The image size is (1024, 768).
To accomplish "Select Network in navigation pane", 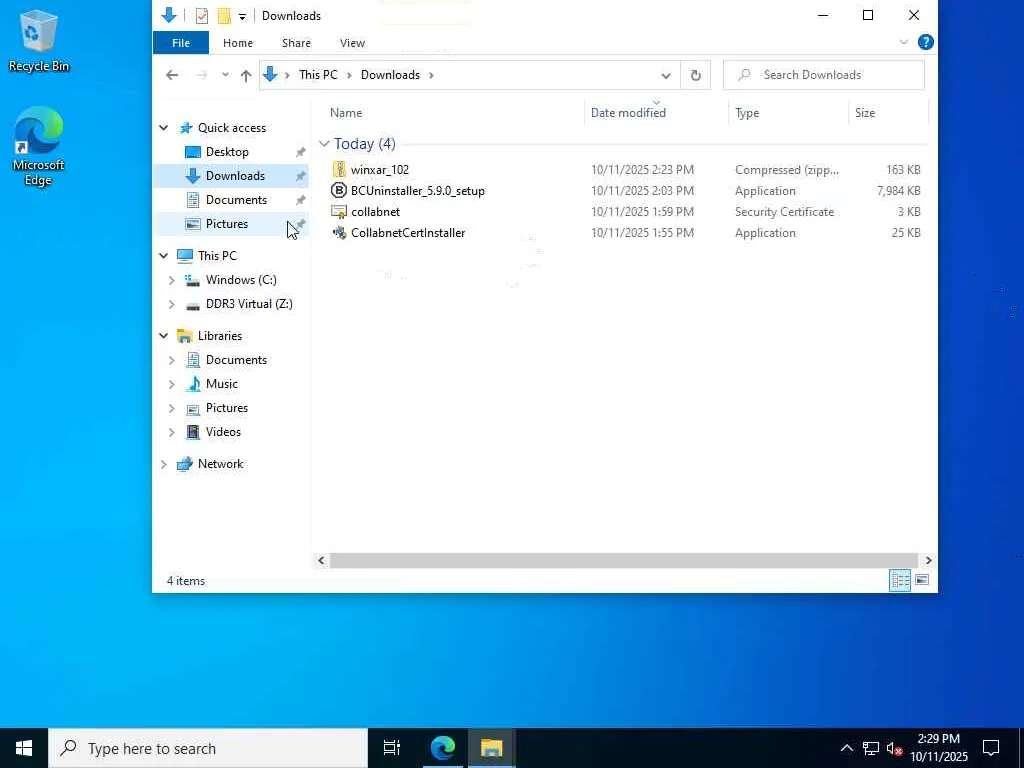I will (x=220, y=464).
